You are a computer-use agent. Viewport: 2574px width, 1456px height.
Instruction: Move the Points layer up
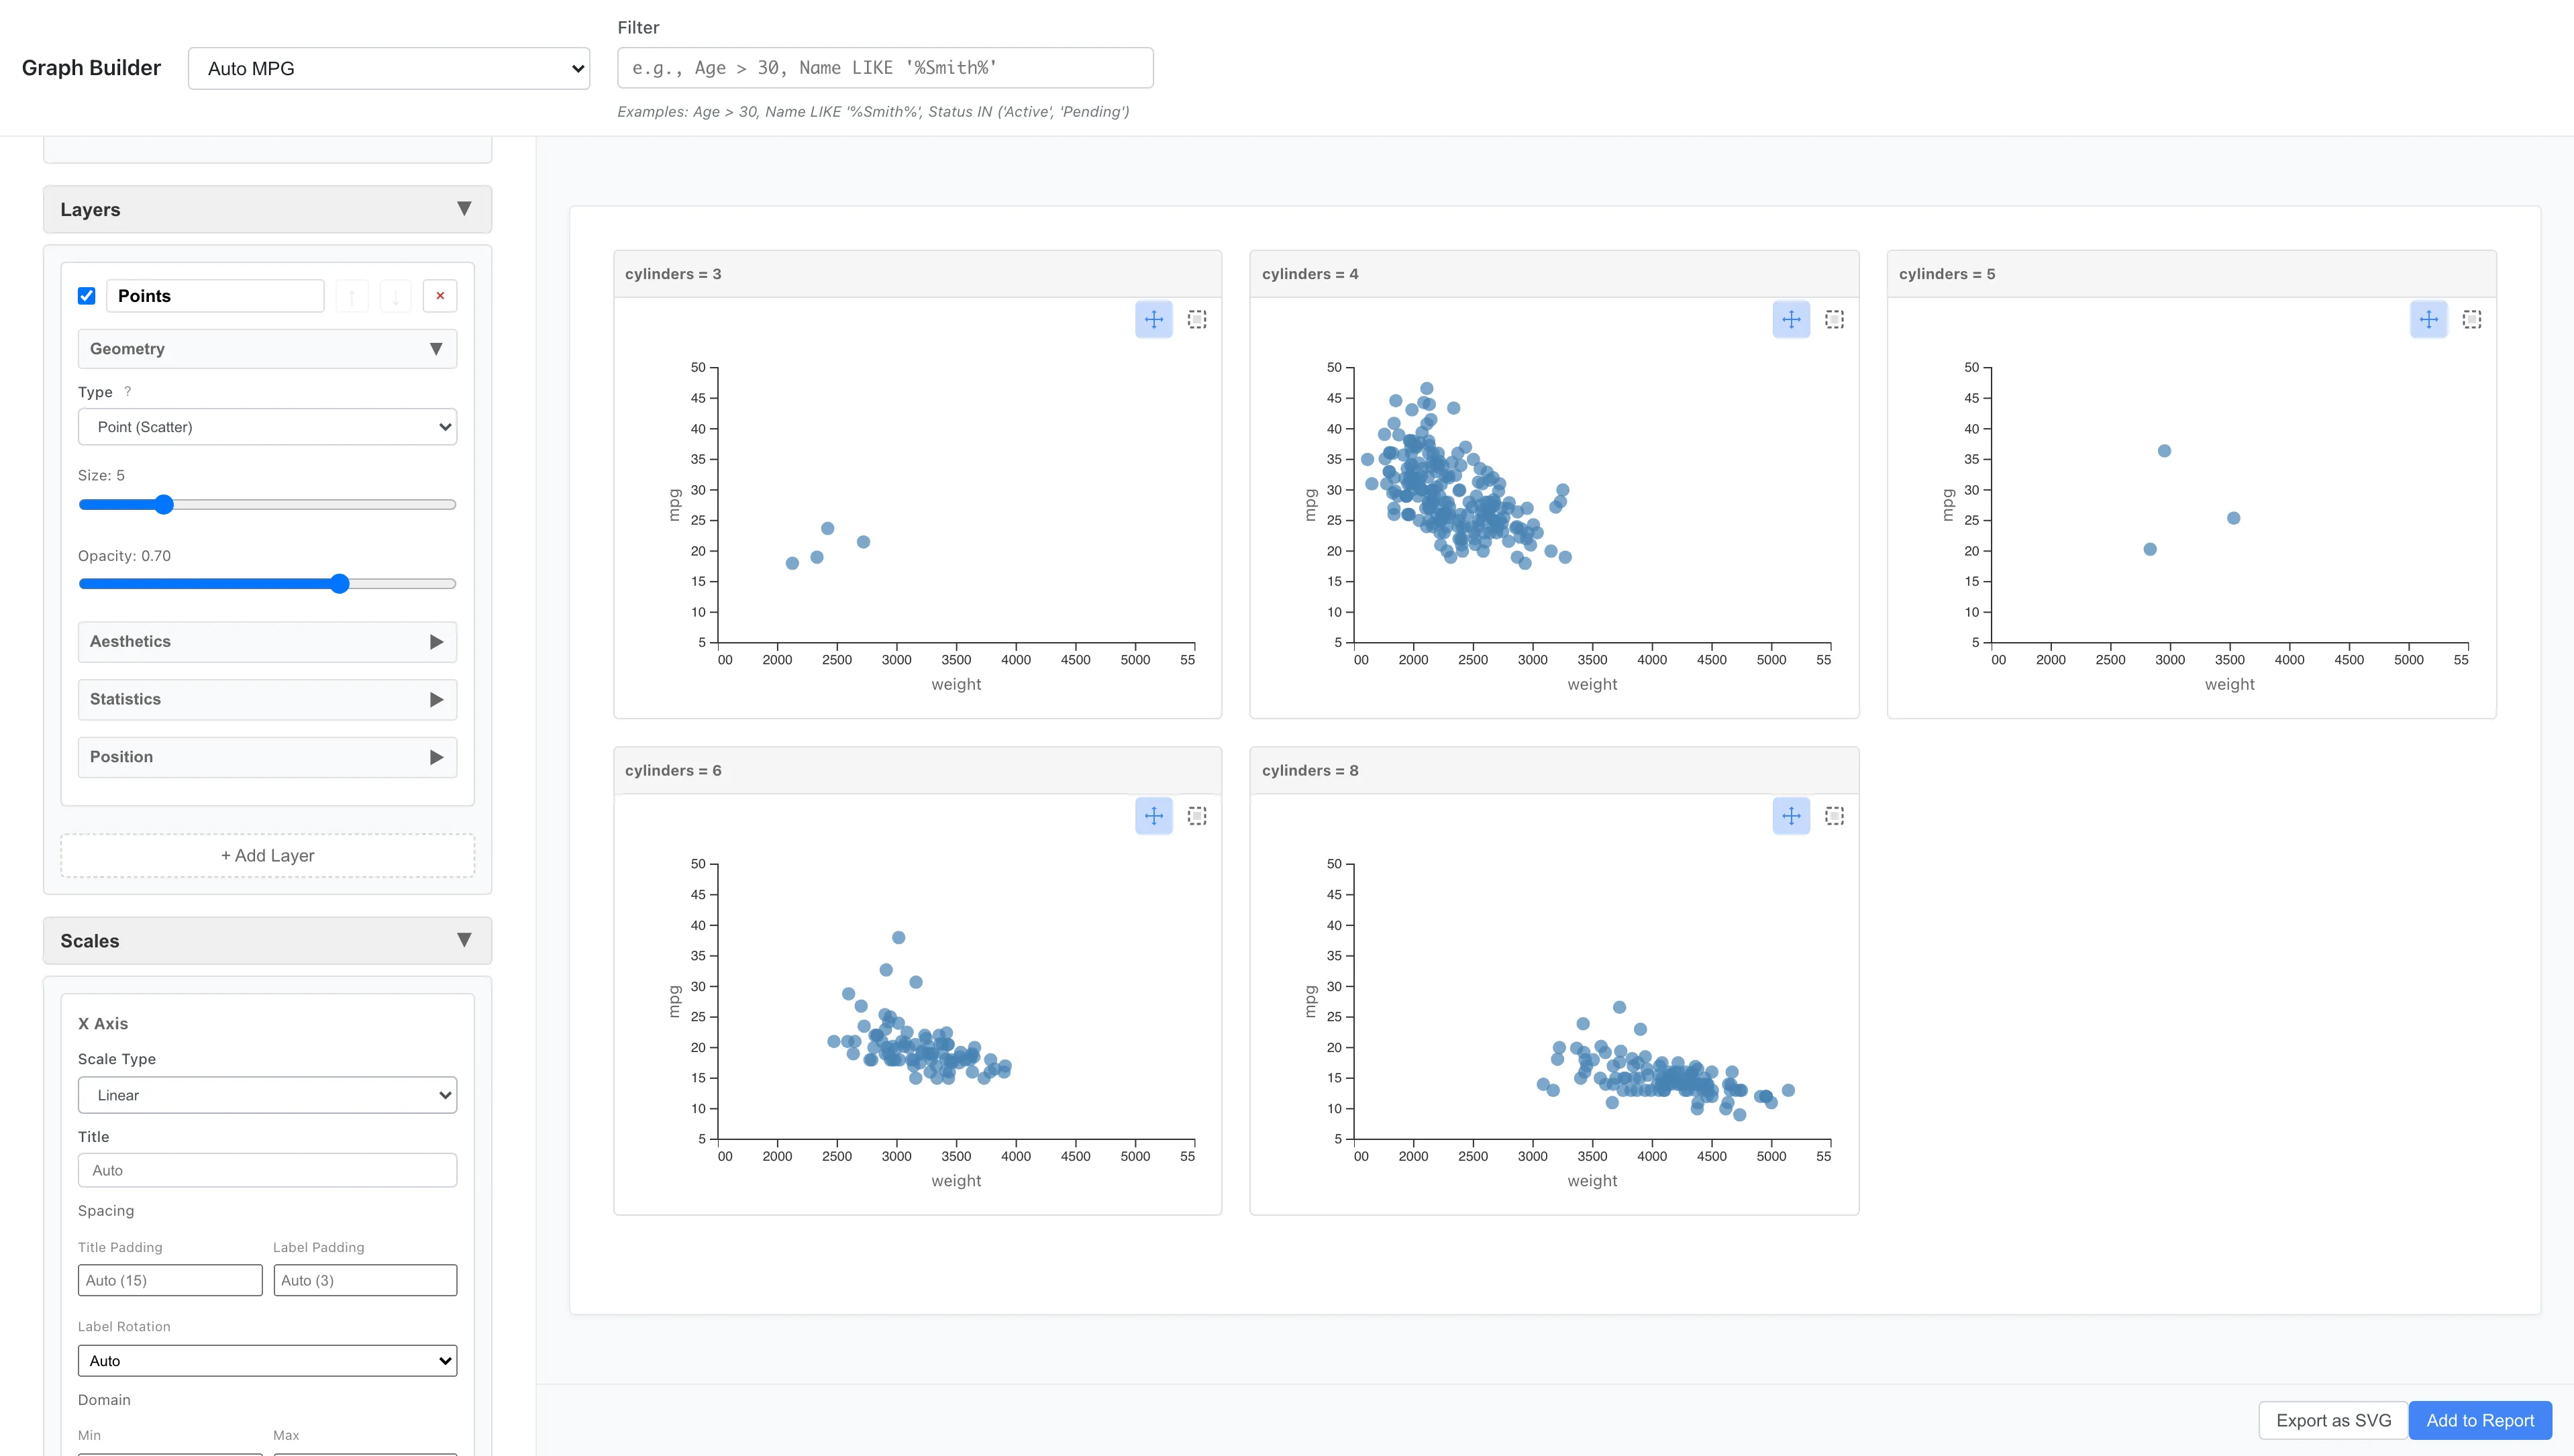[352, 295]
